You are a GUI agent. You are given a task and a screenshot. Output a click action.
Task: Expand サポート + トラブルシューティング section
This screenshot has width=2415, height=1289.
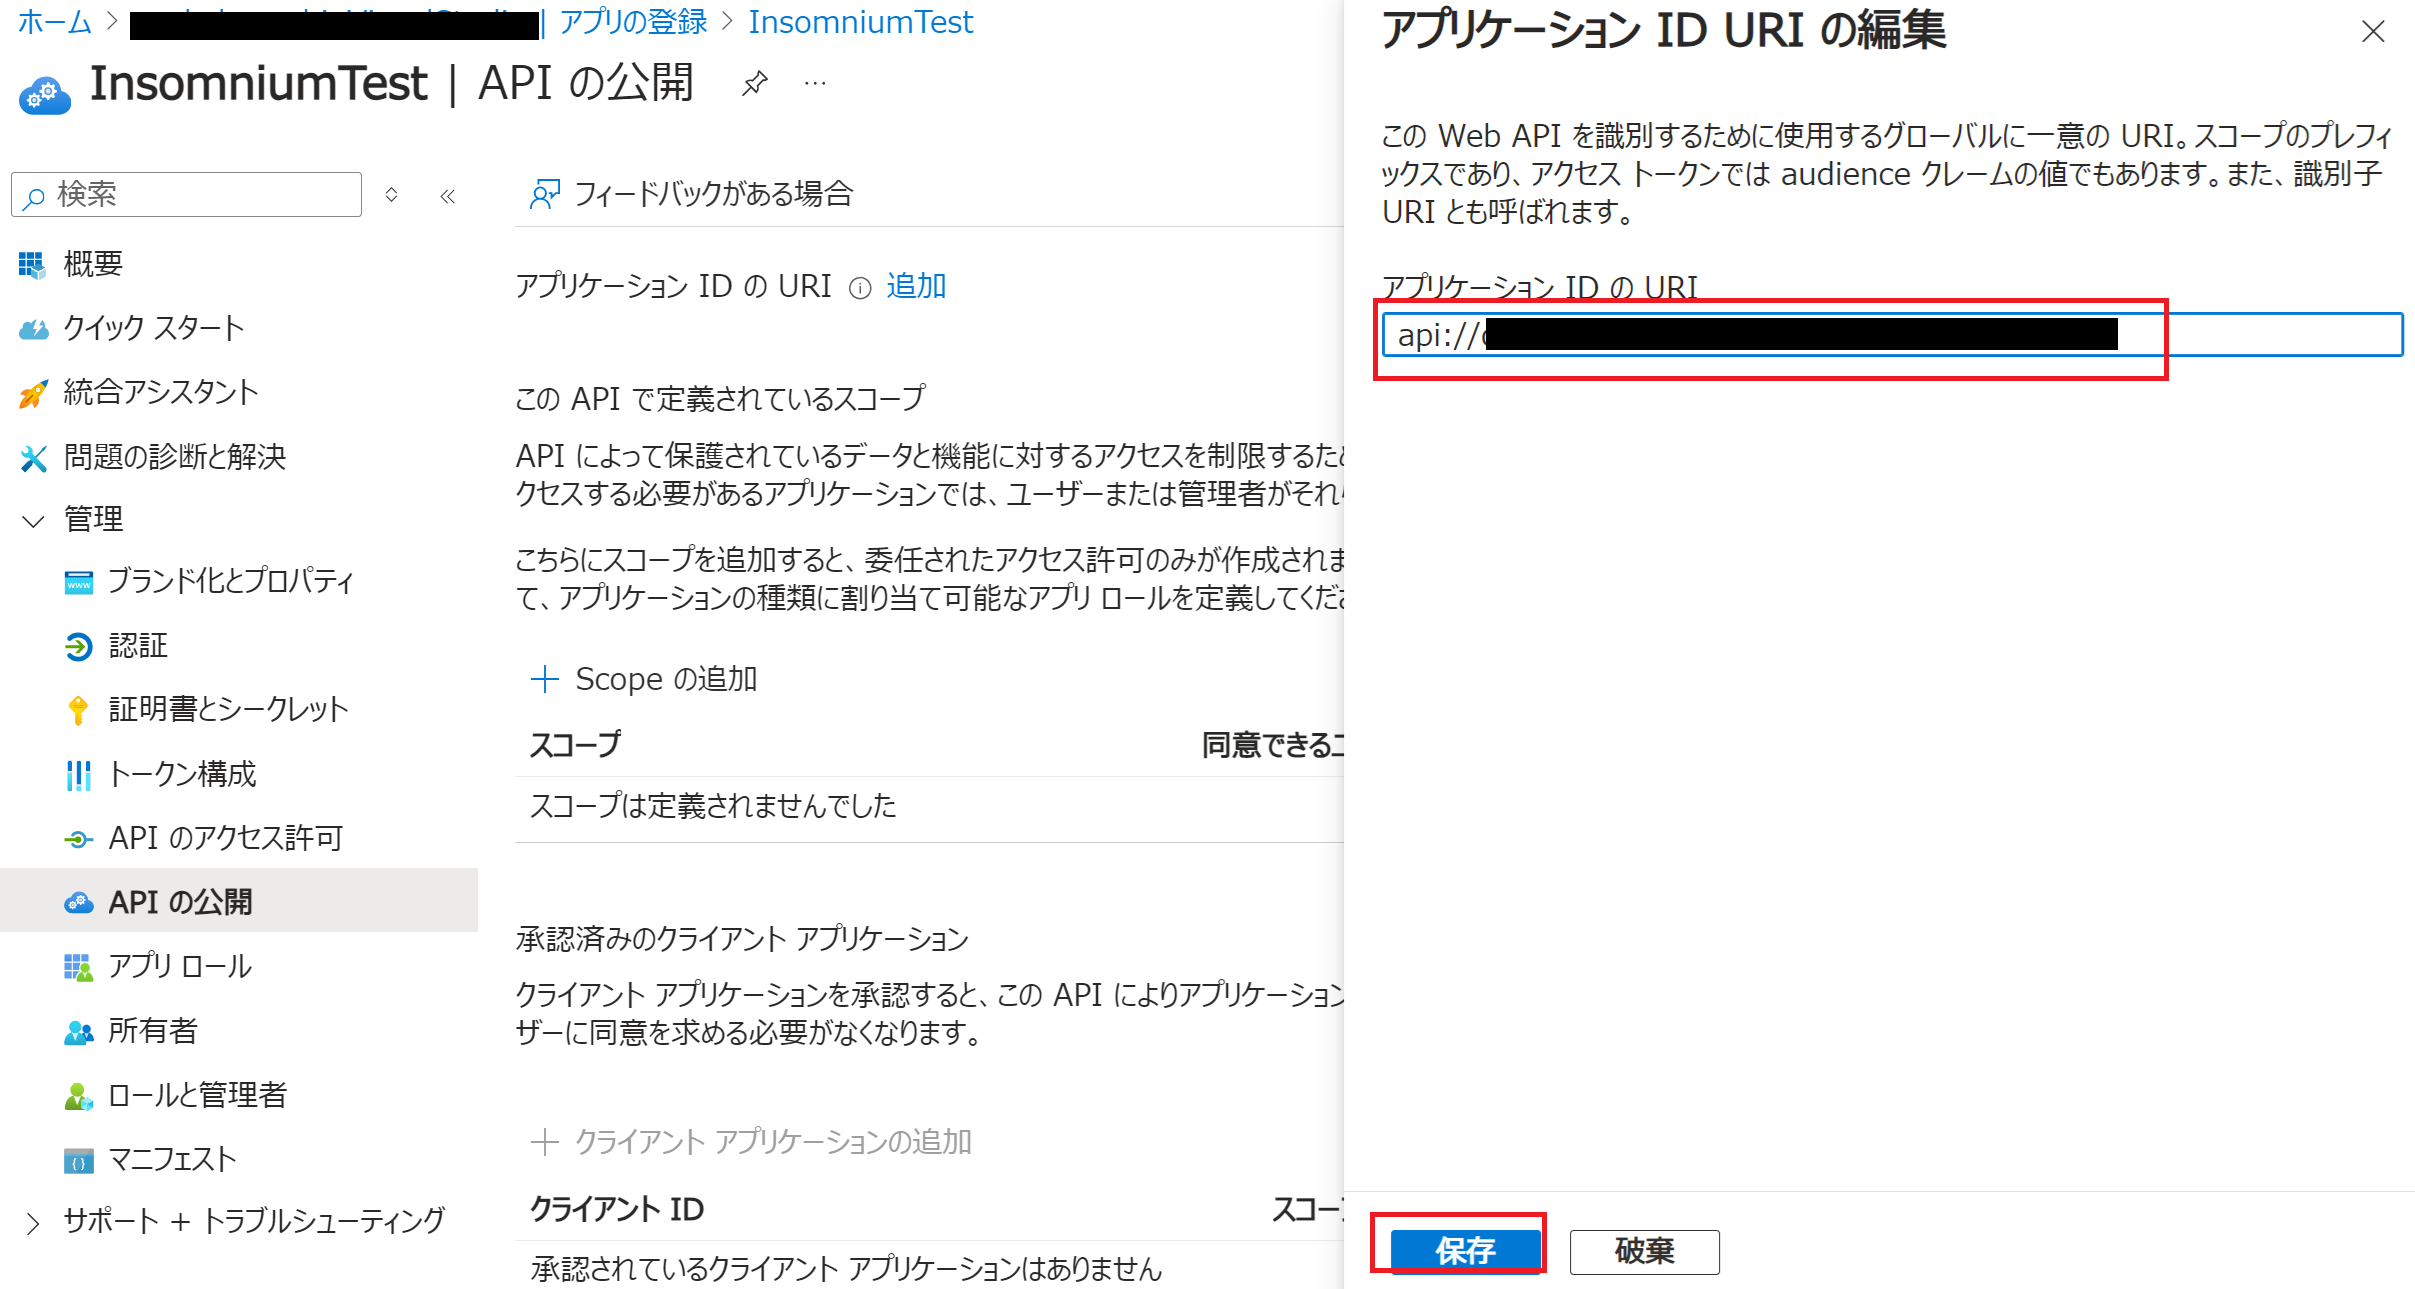(34, 1222)
